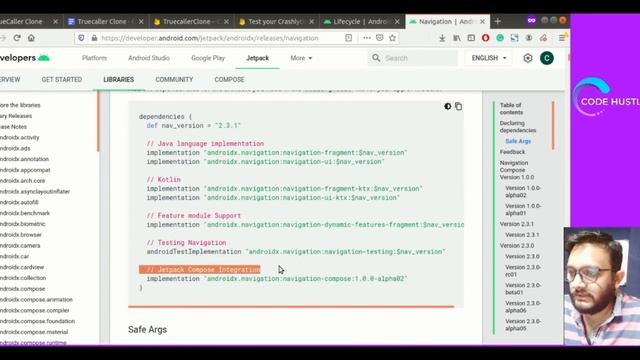
Task: View site security padlock info
Action: click(x=94, y=38)
